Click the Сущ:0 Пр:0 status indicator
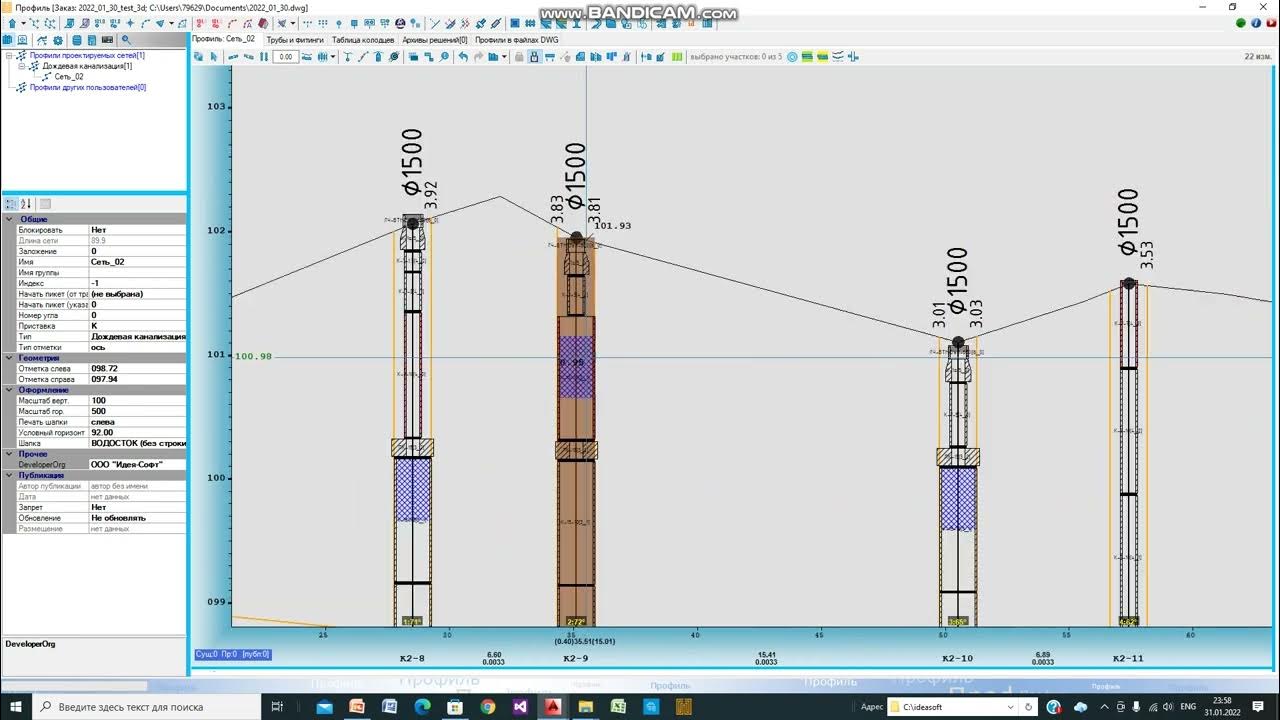1280x720 pixels. (x=232, y=654)
